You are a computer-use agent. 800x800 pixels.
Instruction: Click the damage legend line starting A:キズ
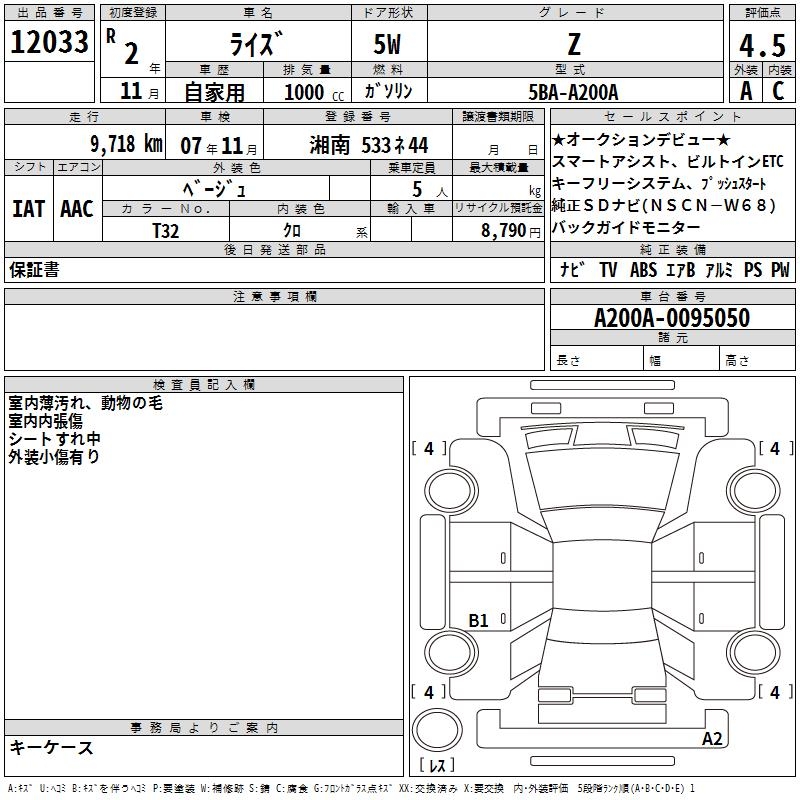[351, 789]
